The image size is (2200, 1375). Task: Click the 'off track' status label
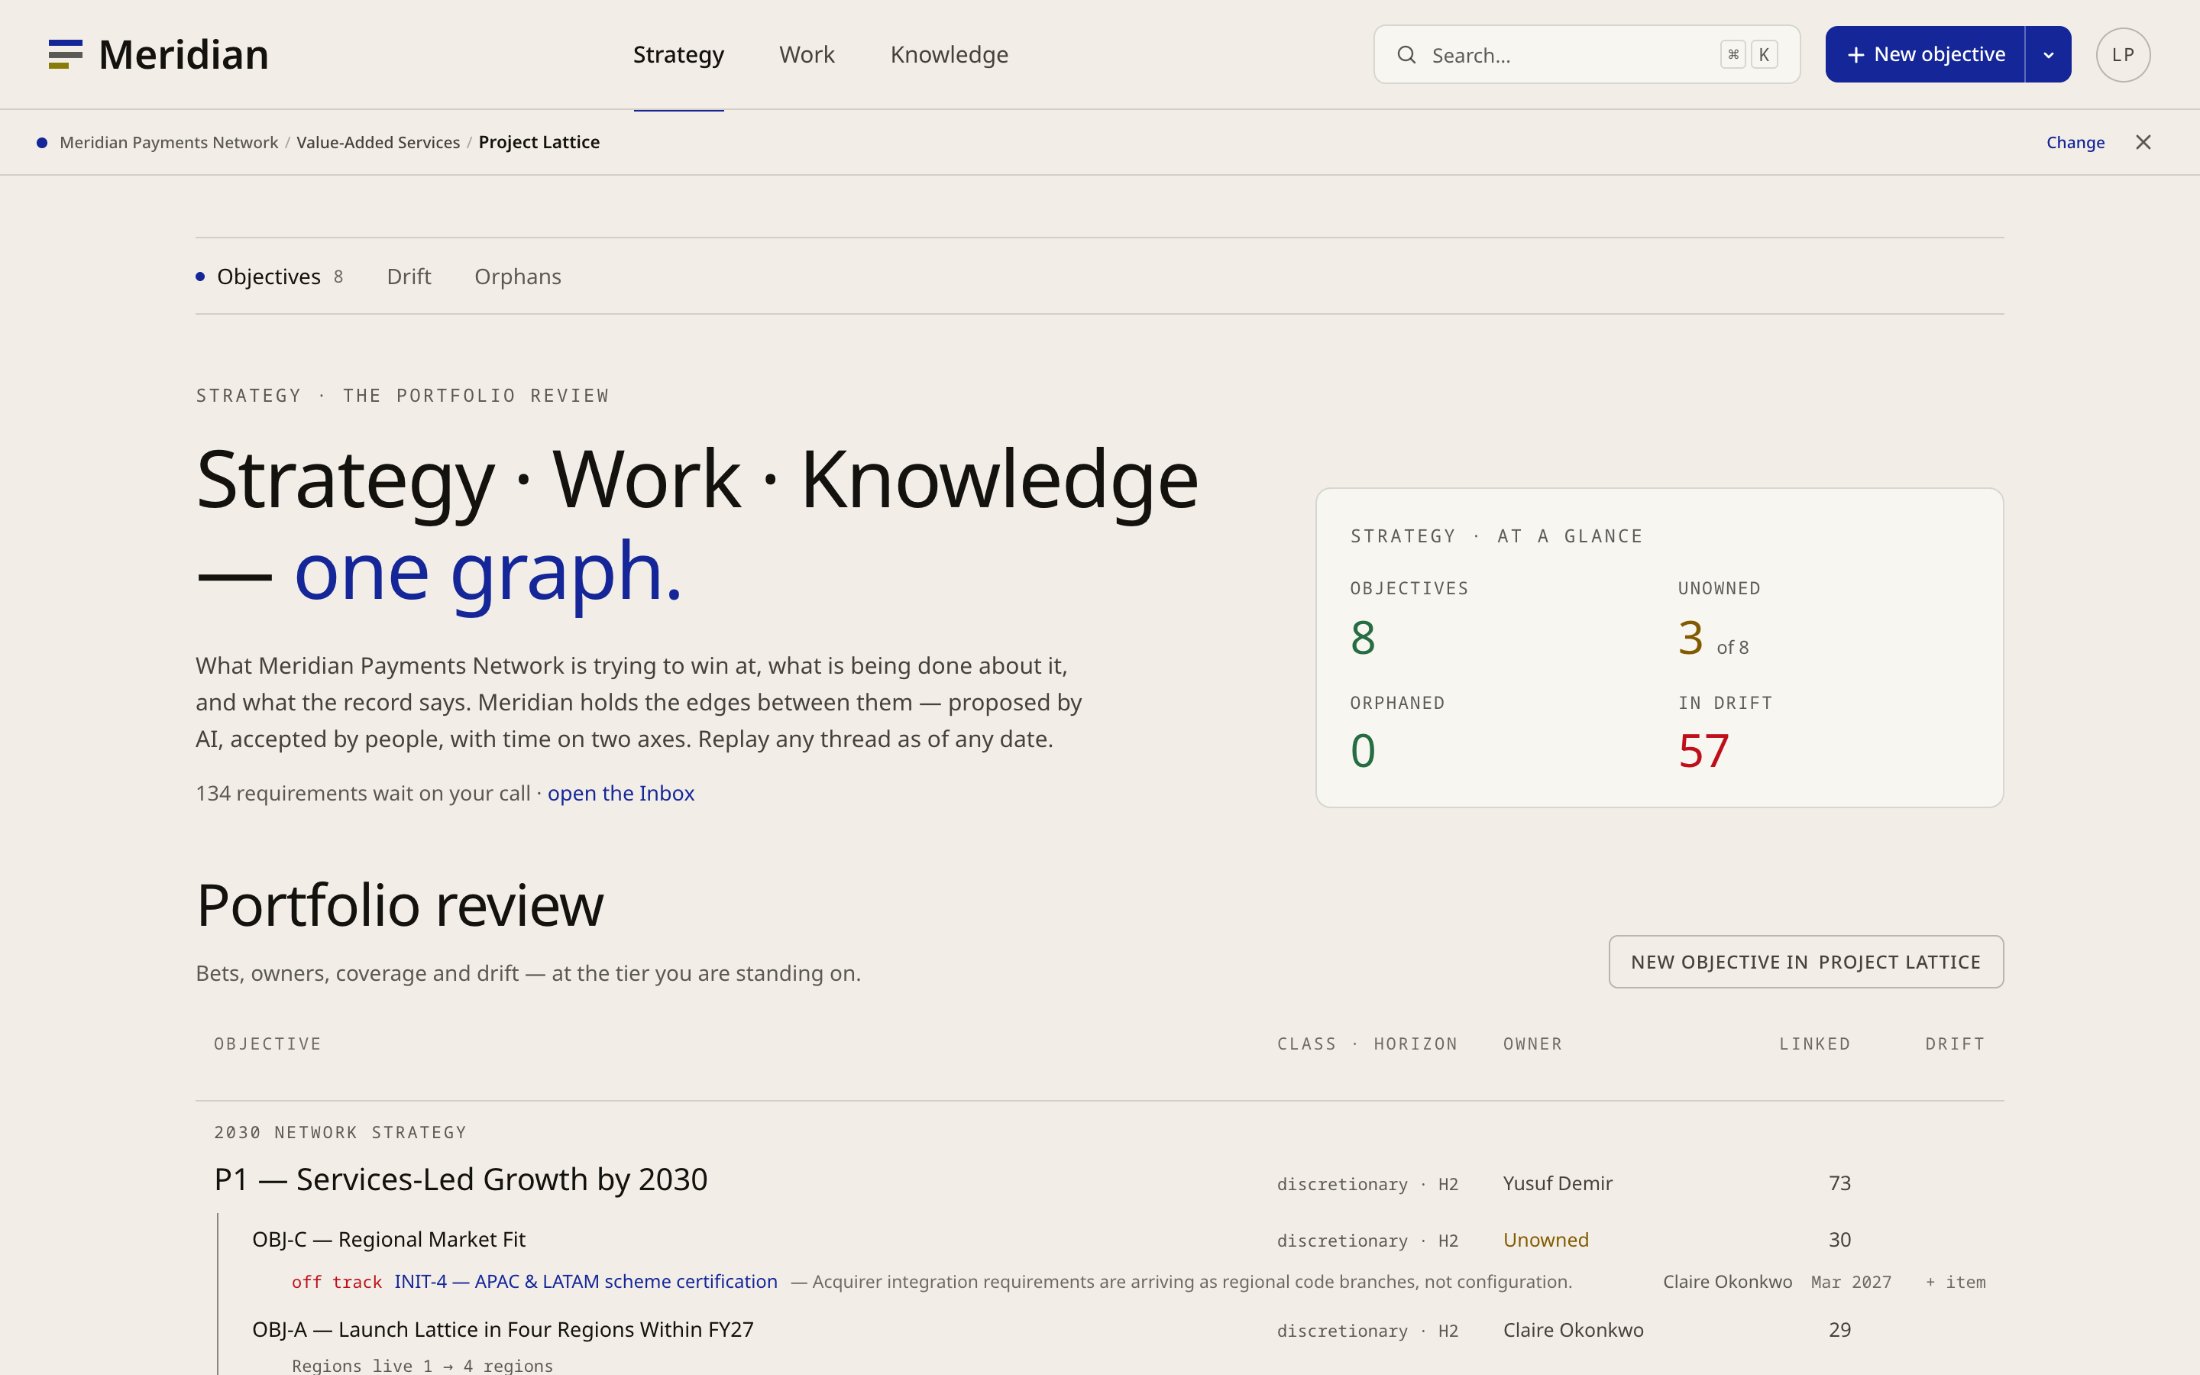point(336,1282)
